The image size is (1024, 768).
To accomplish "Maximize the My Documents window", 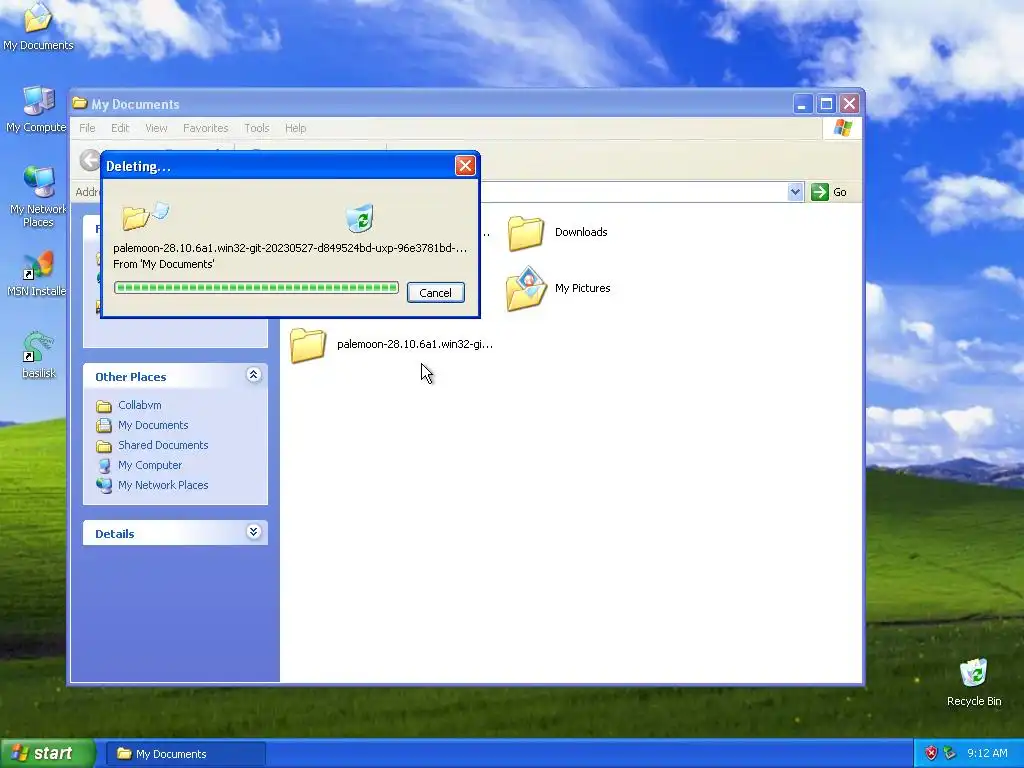I will [x=826, y=103].
